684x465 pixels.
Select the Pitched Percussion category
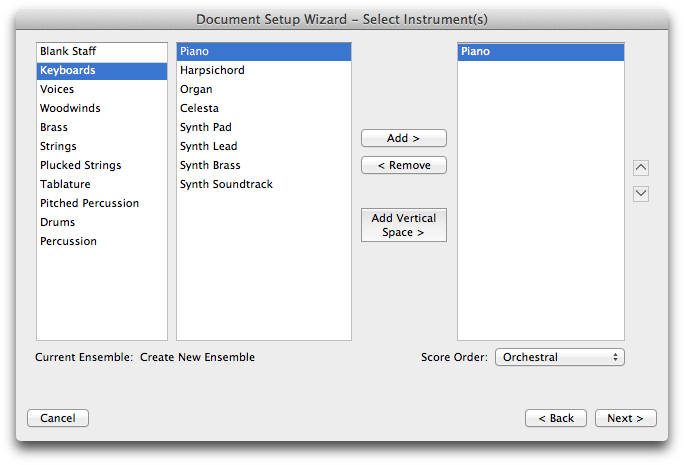[102, 203]
